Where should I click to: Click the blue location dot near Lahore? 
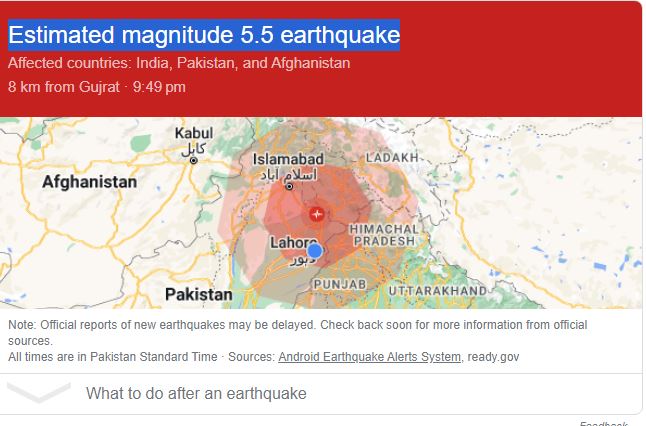(x=315, y=250)
